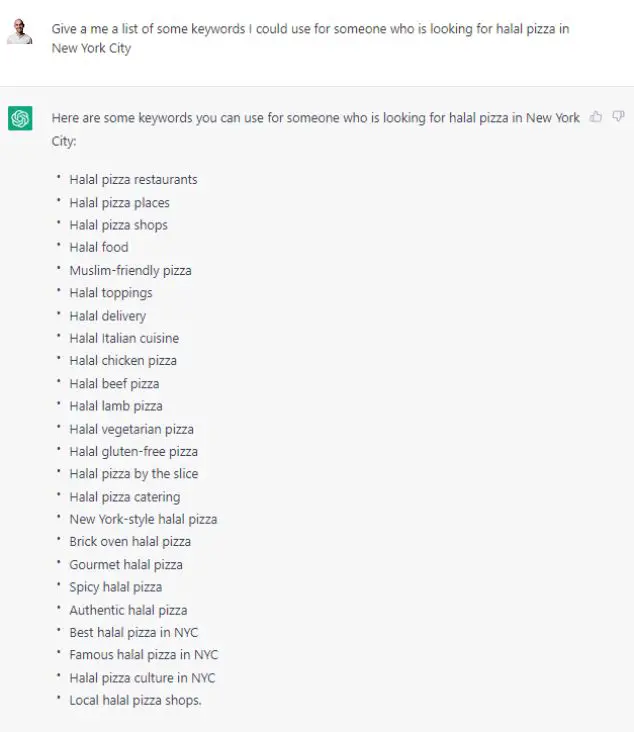Click the 'Halal delivery' list entry
Screen dimensions: 634x732
point(108,316)
